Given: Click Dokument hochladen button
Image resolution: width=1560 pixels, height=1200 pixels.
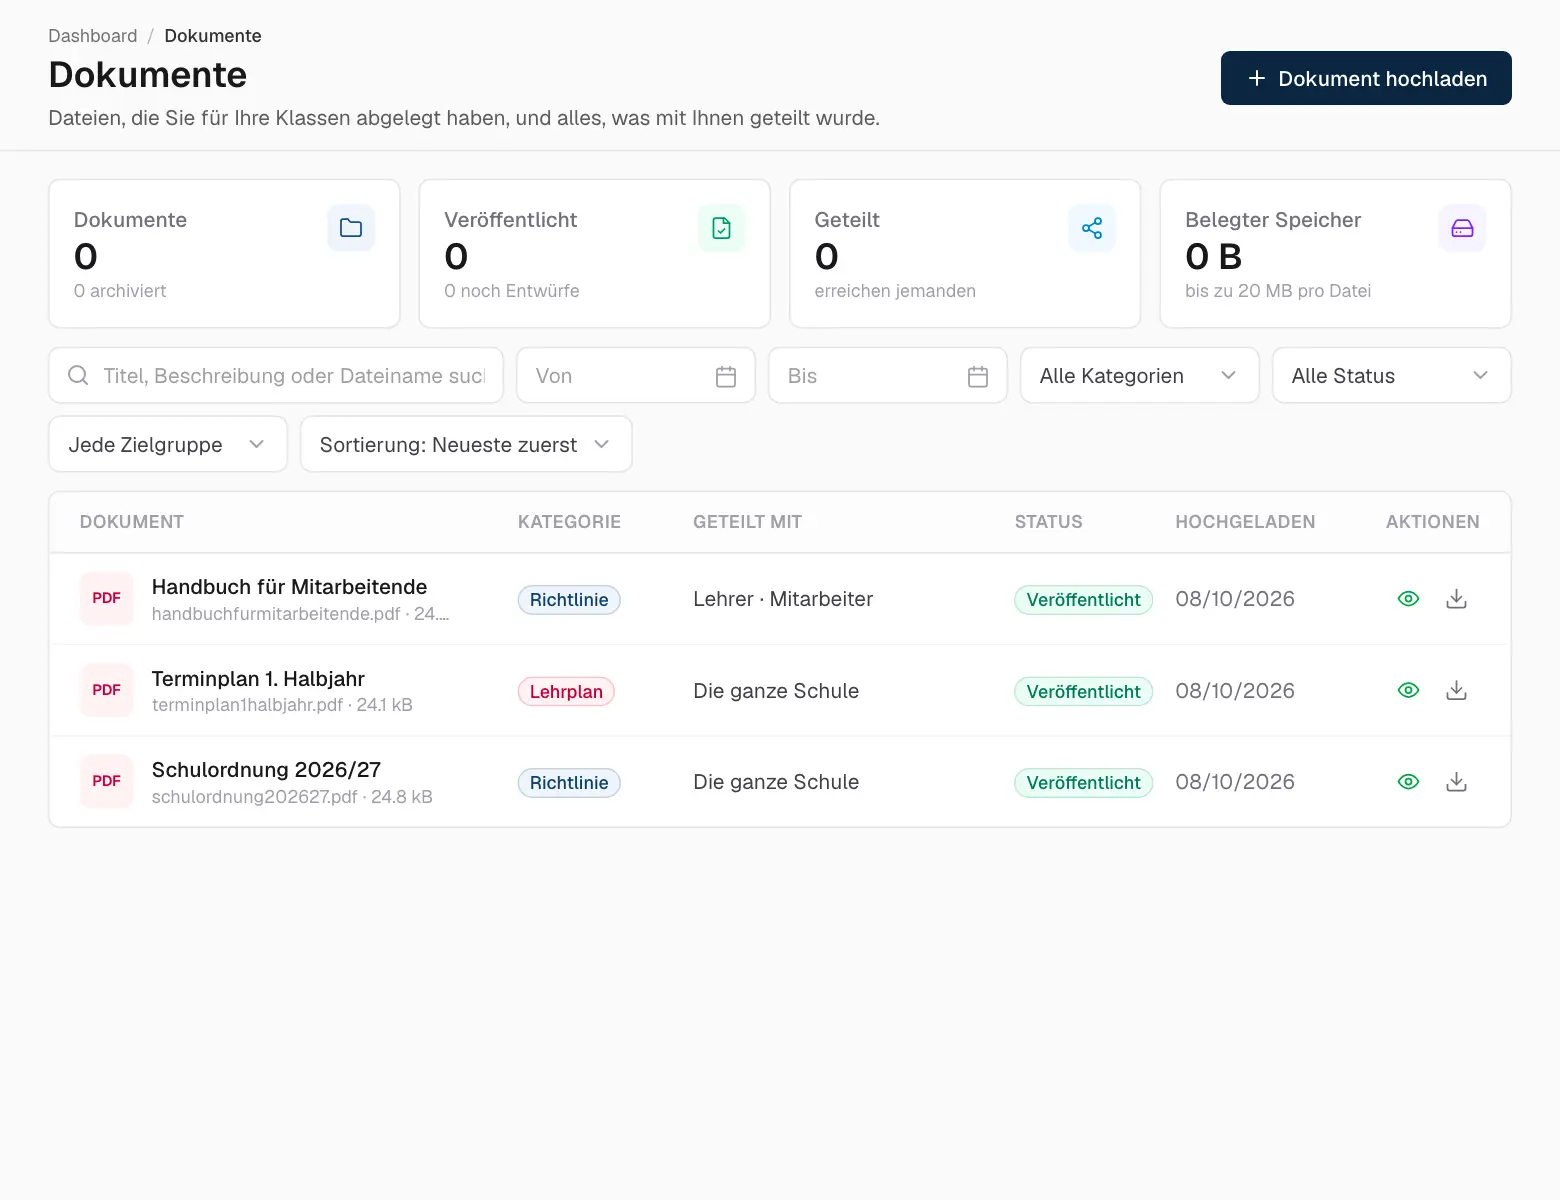Looking at the screenshot, I should 1366,78.
